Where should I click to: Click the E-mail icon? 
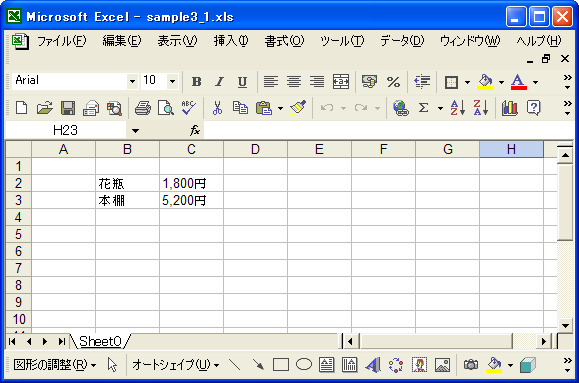[91, 108]
